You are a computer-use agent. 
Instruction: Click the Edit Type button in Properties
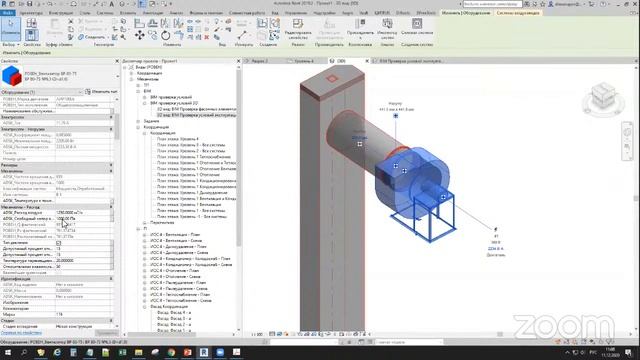[x=101, y=92]
